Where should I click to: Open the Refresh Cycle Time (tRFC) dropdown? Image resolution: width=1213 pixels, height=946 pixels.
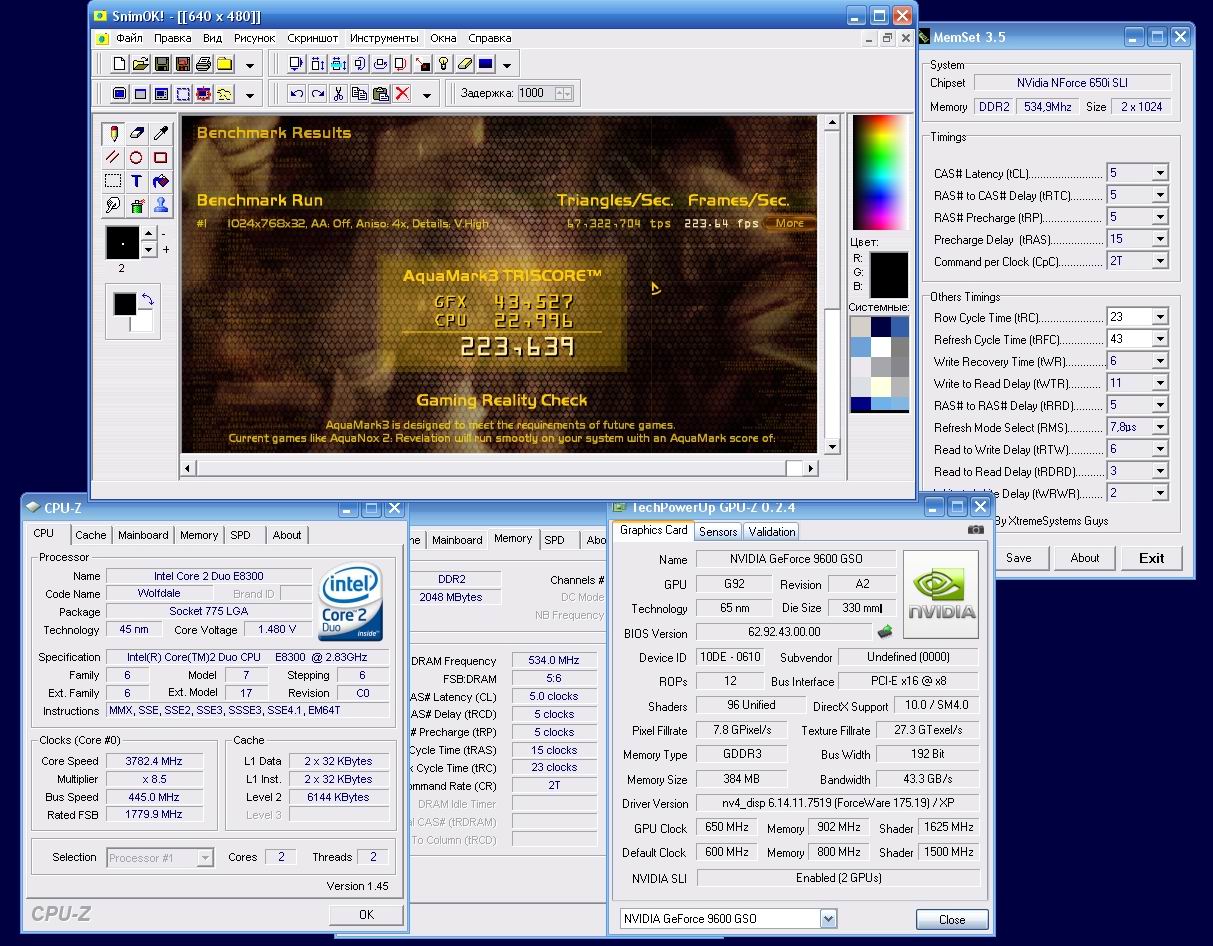1160,339
